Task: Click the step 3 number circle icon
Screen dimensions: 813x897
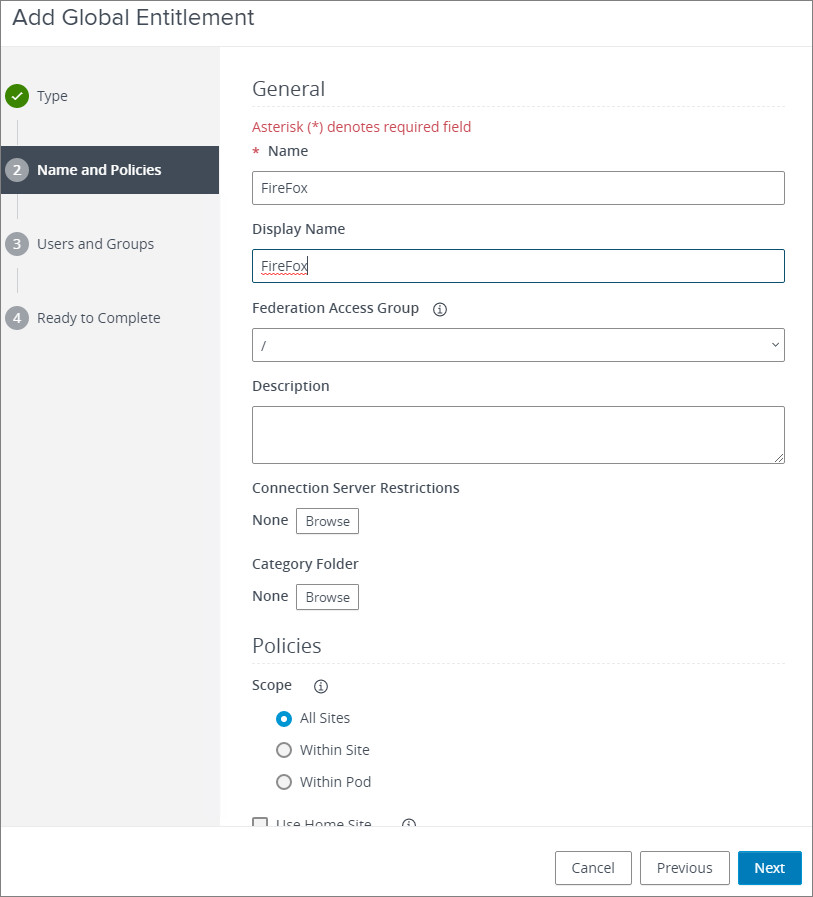Action: coord(17,244)
